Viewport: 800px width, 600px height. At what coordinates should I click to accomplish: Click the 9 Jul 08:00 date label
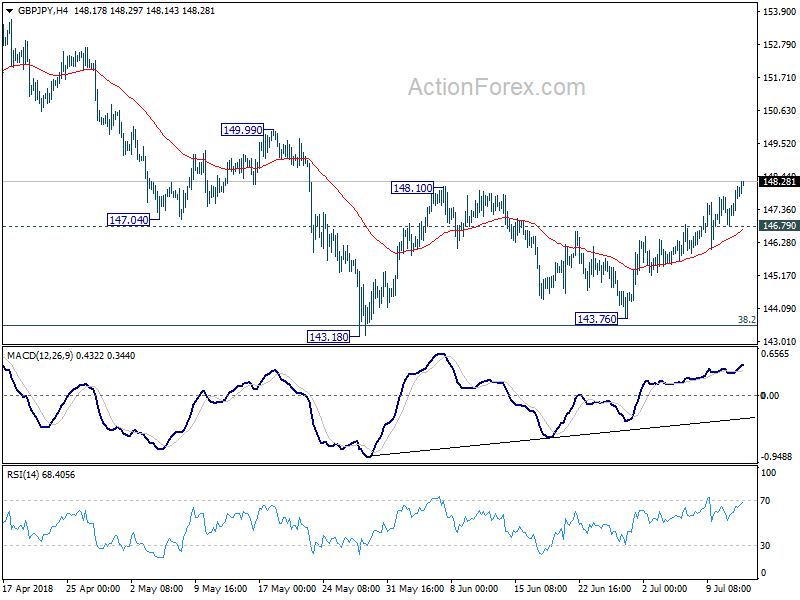(728, 588)
